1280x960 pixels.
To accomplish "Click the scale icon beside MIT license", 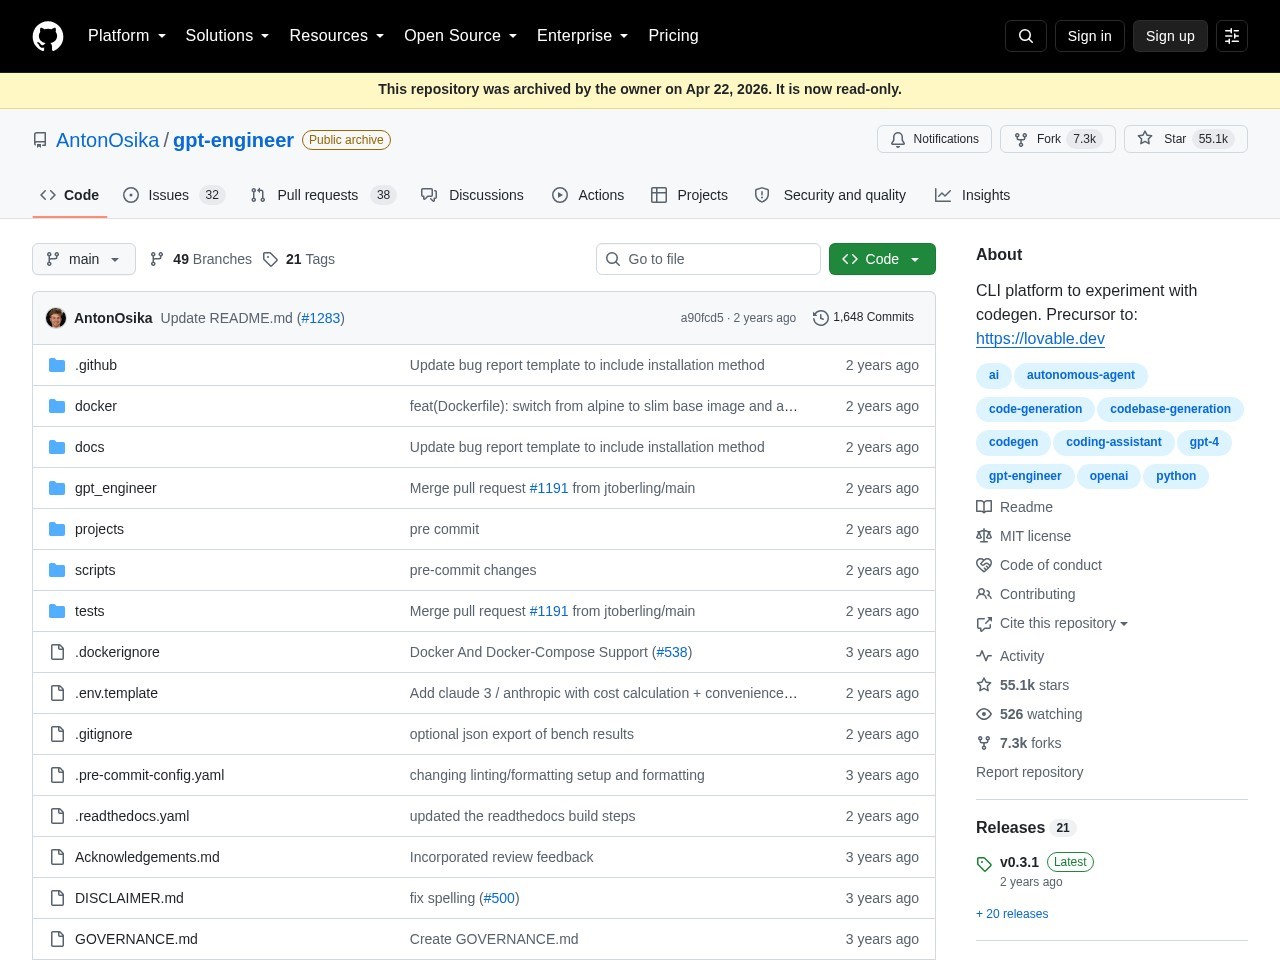I will pos(984,536).
